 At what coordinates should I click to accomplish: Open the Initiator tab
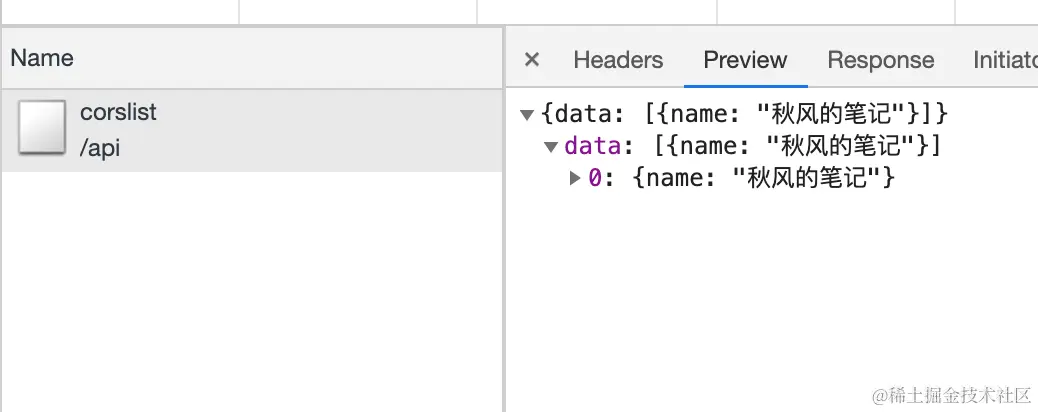coord(1005,60)
